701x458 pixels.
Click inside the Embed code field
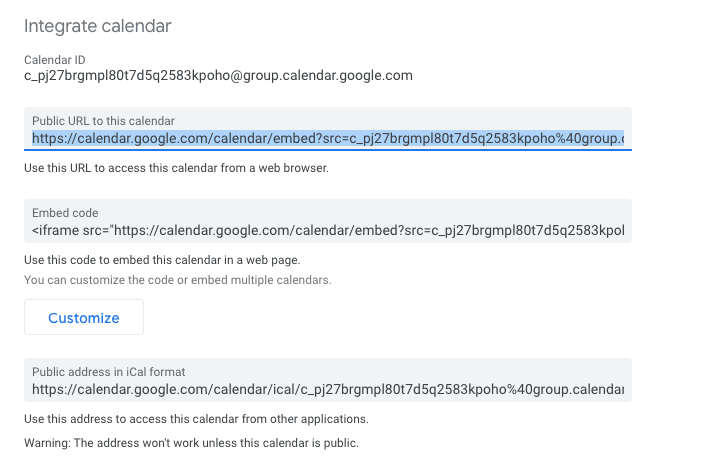pos(328,221)
